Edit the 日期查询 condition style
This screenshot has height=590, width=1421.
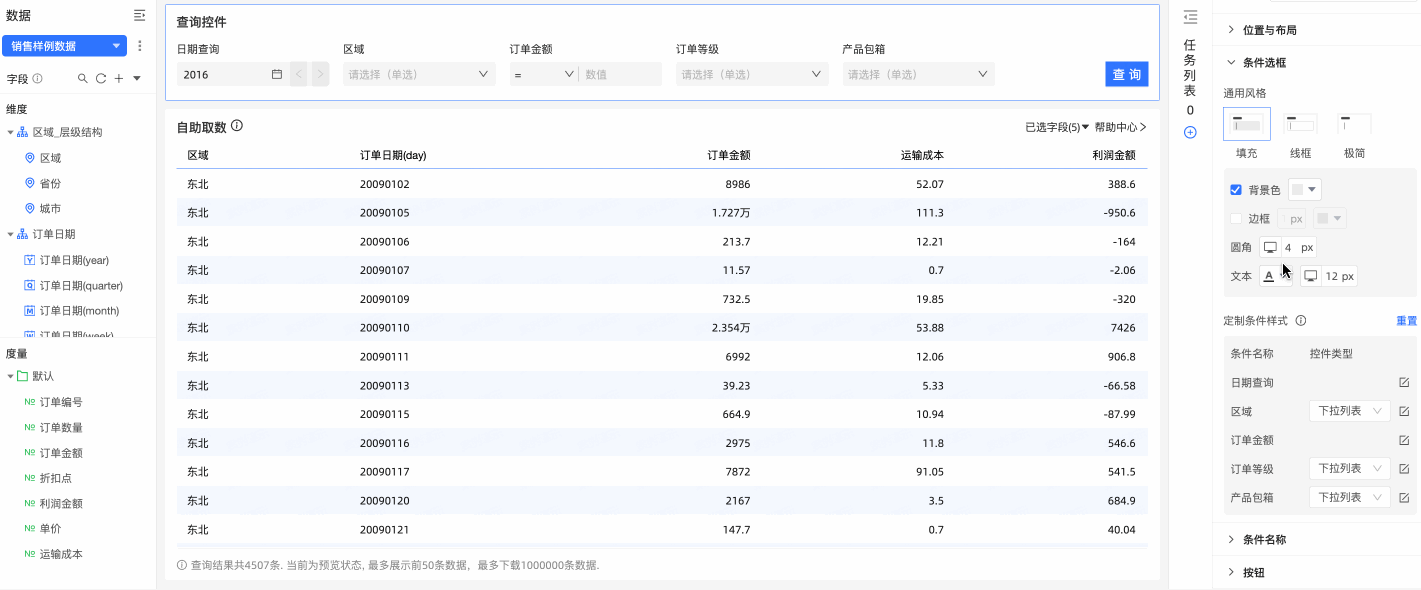coord(1404,383)
